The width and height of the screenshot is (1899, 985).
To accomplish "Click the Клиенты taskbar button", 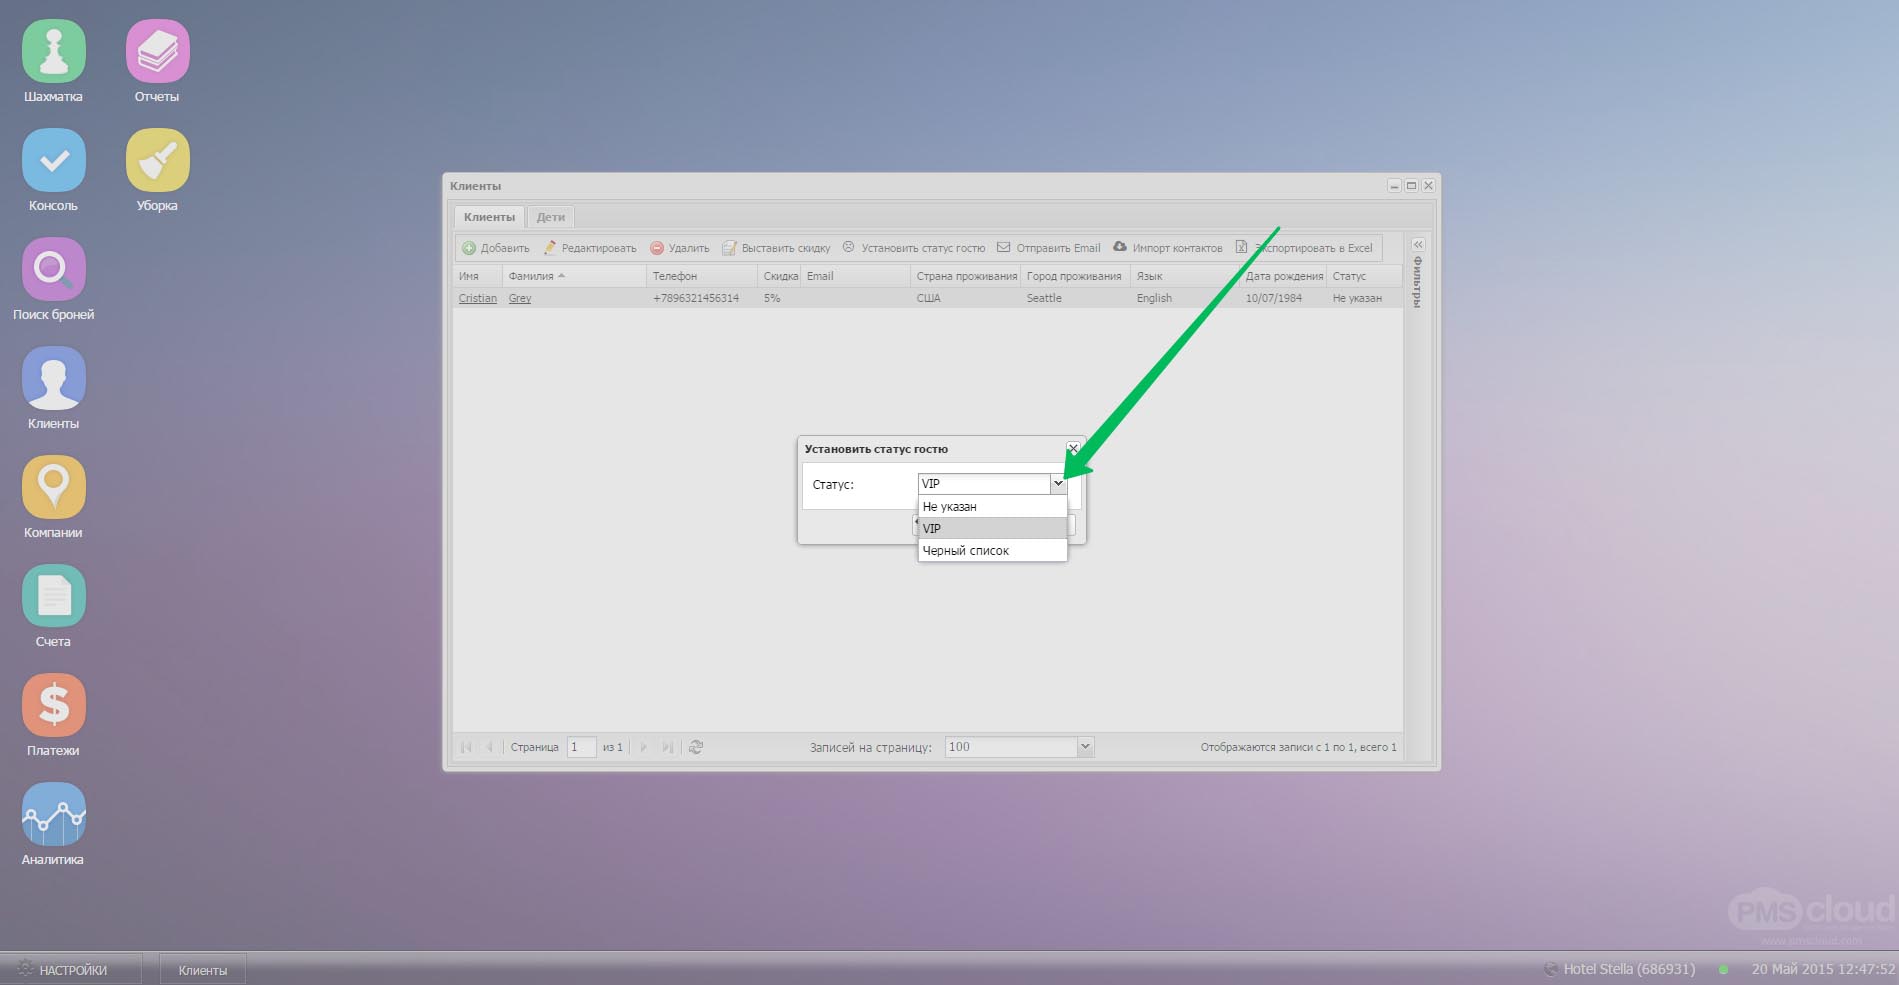I will click(203, 970).
